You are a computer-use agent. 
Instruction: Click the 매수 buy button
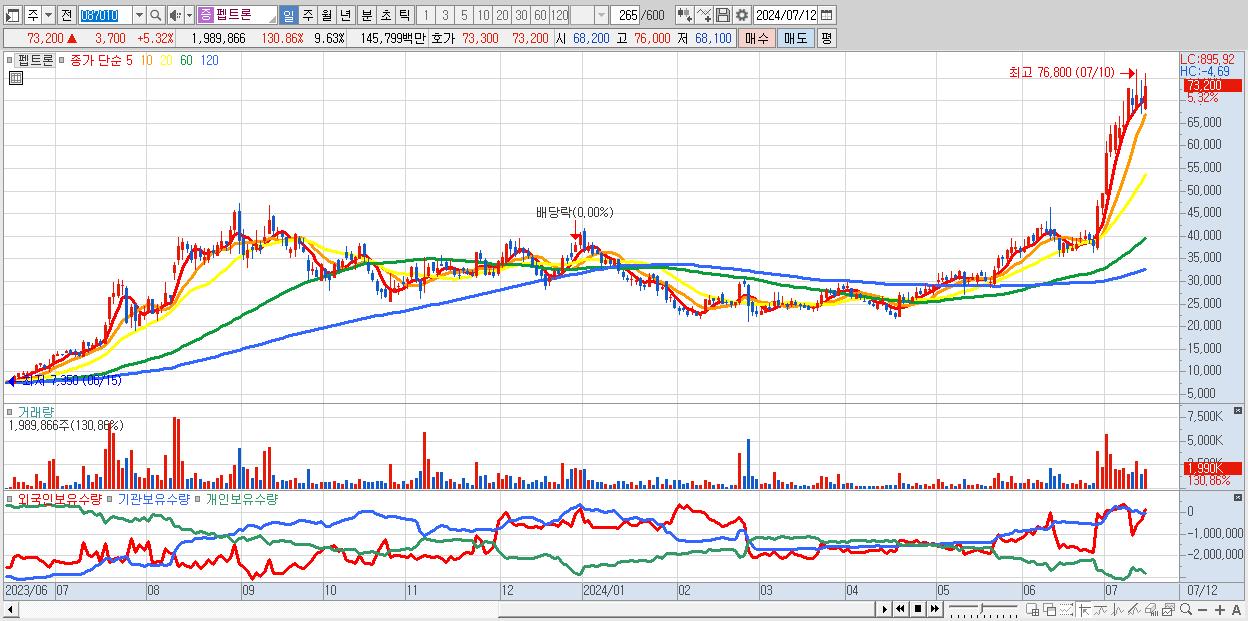757,38
